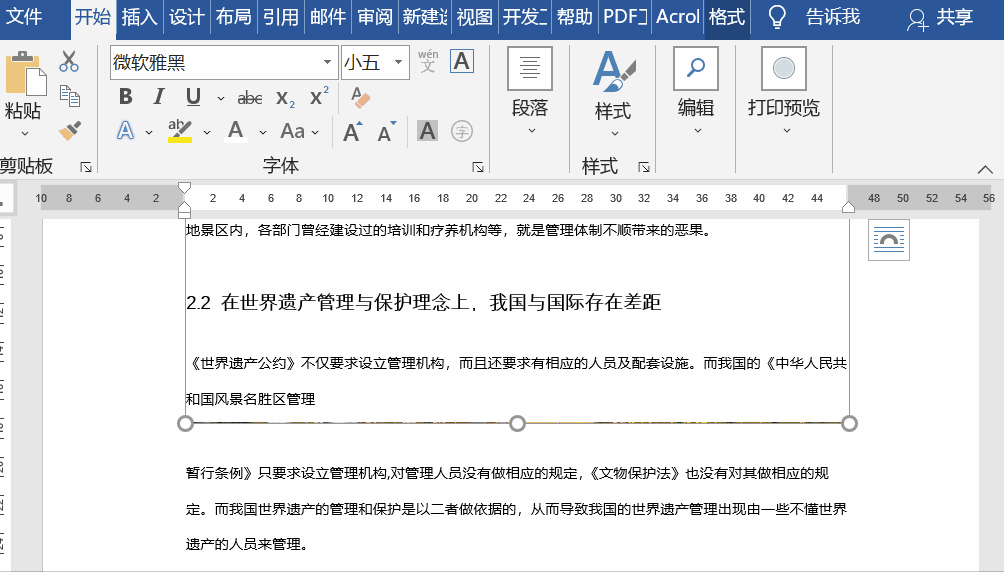Viewport: 1004px width, 572px height.
Task: Switch to the 审阅 Review tab
Action: point(375,17)
